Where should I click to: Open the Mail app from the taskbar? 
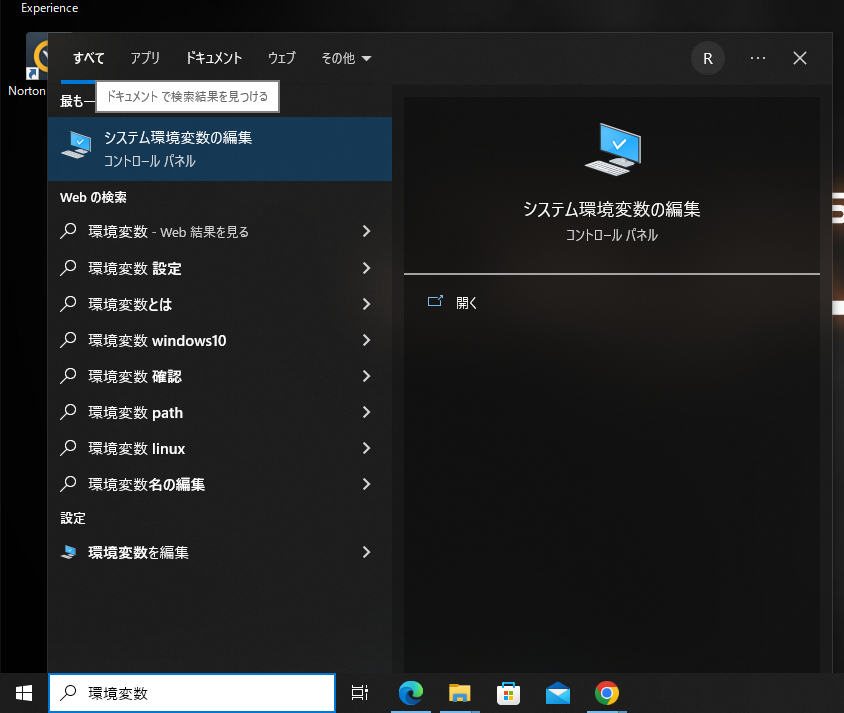pyautogui.click(x=557, y=692)
